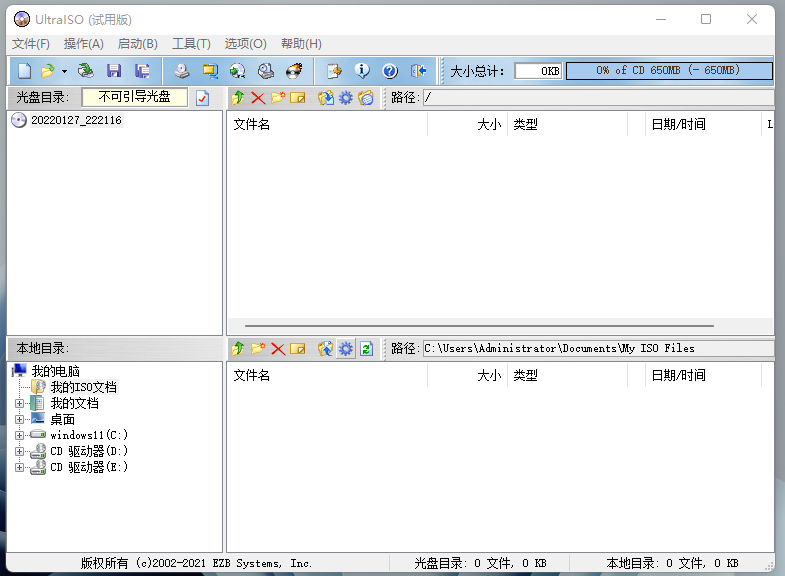The width and height of the screenshot is (785, 576).
Task: Open an existing image file
Action: (47, 71)
